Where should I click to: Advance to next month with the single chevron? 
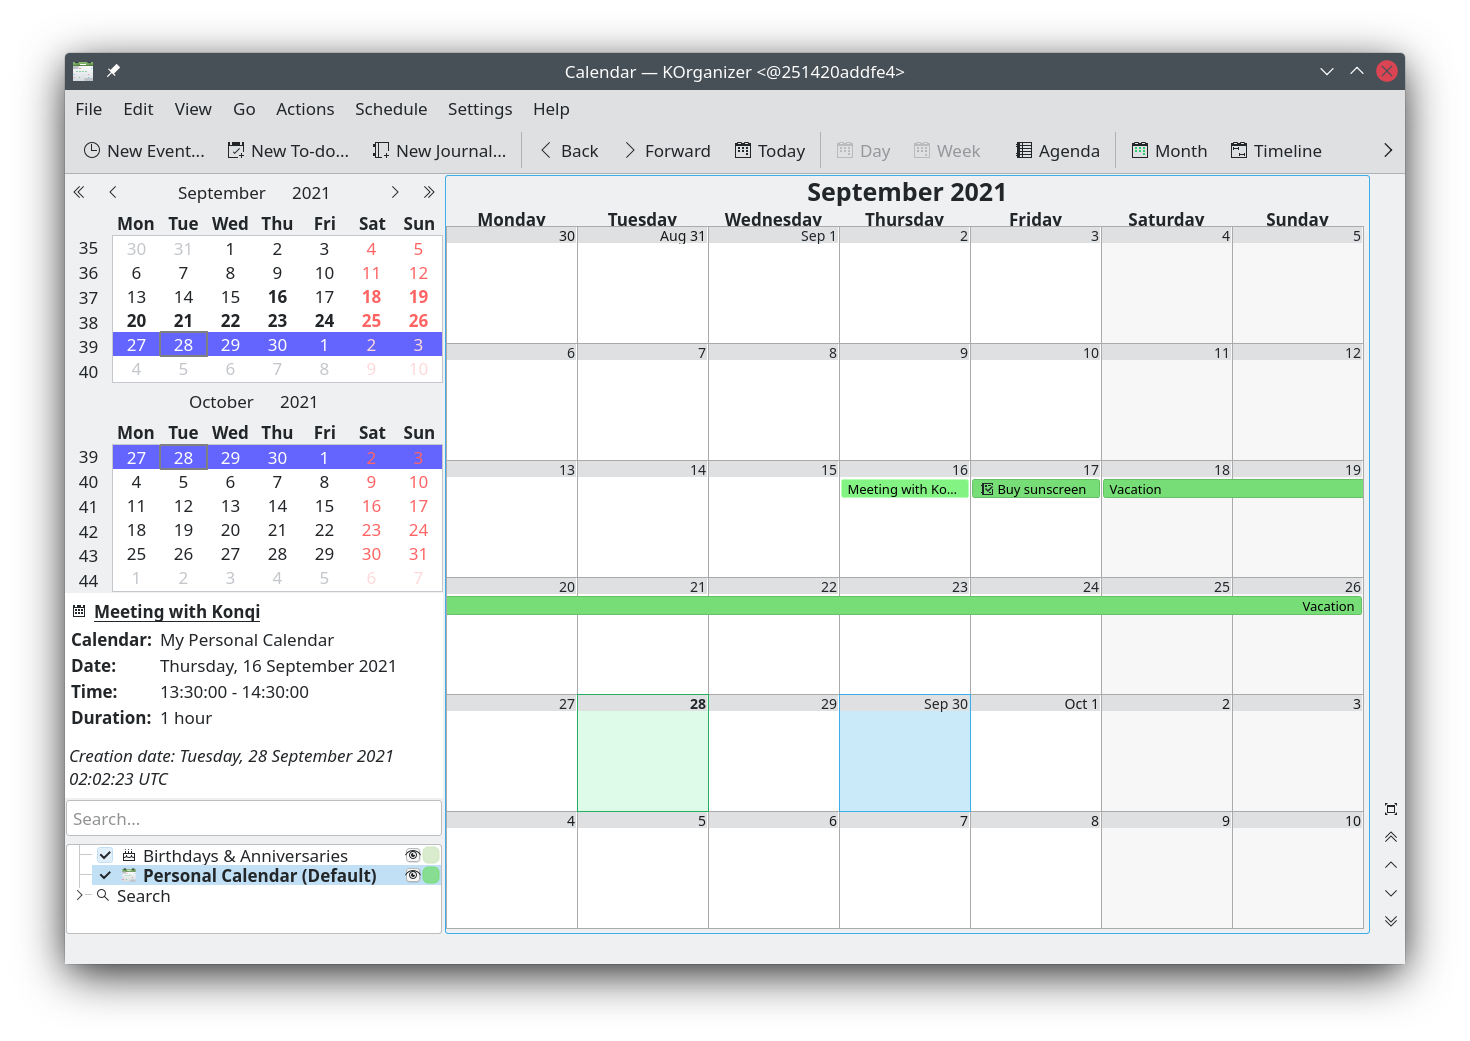pyautogui.click(x=395, y=191)
